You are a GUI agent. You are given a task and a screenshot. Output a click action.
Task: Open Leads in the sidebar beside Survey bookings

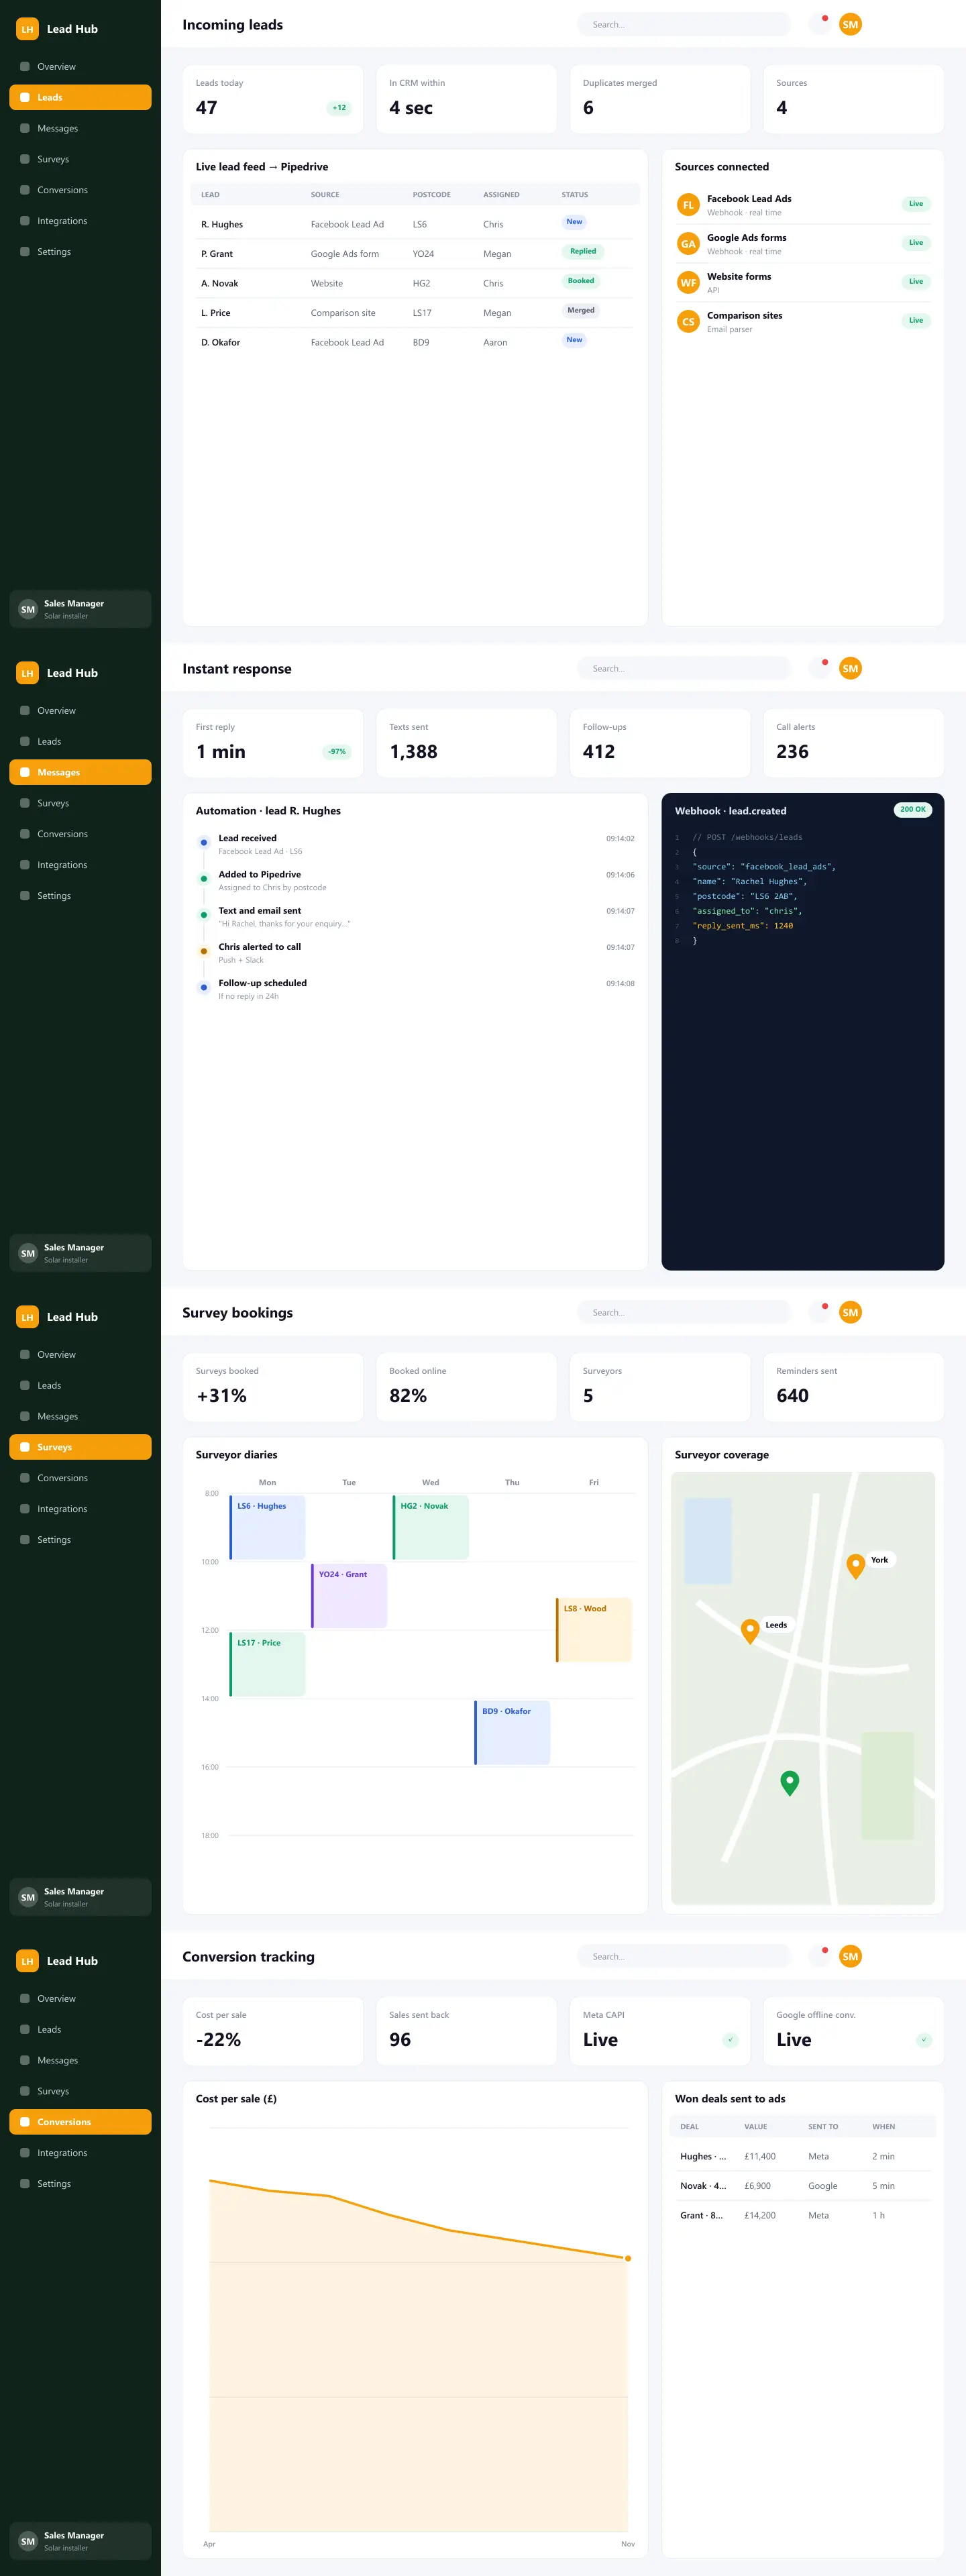click(80, 1386)
